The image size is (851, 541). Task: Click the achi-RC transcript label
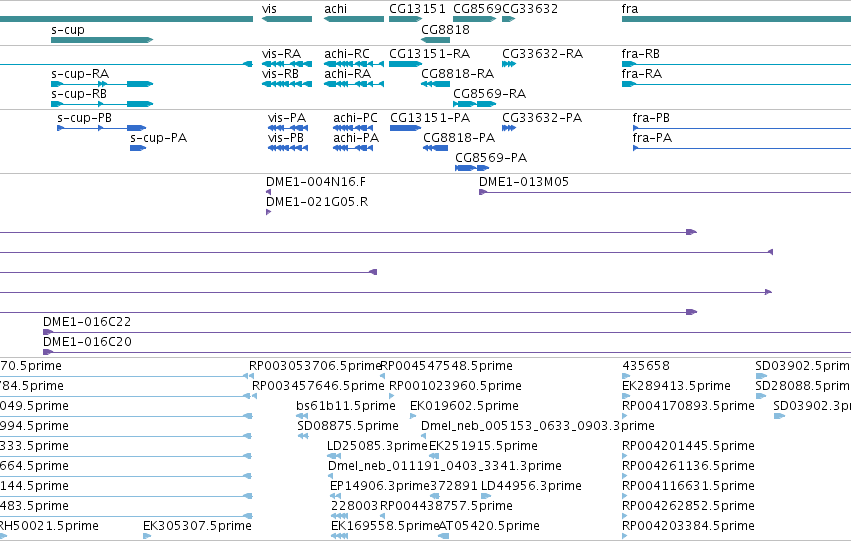(347, 54)
